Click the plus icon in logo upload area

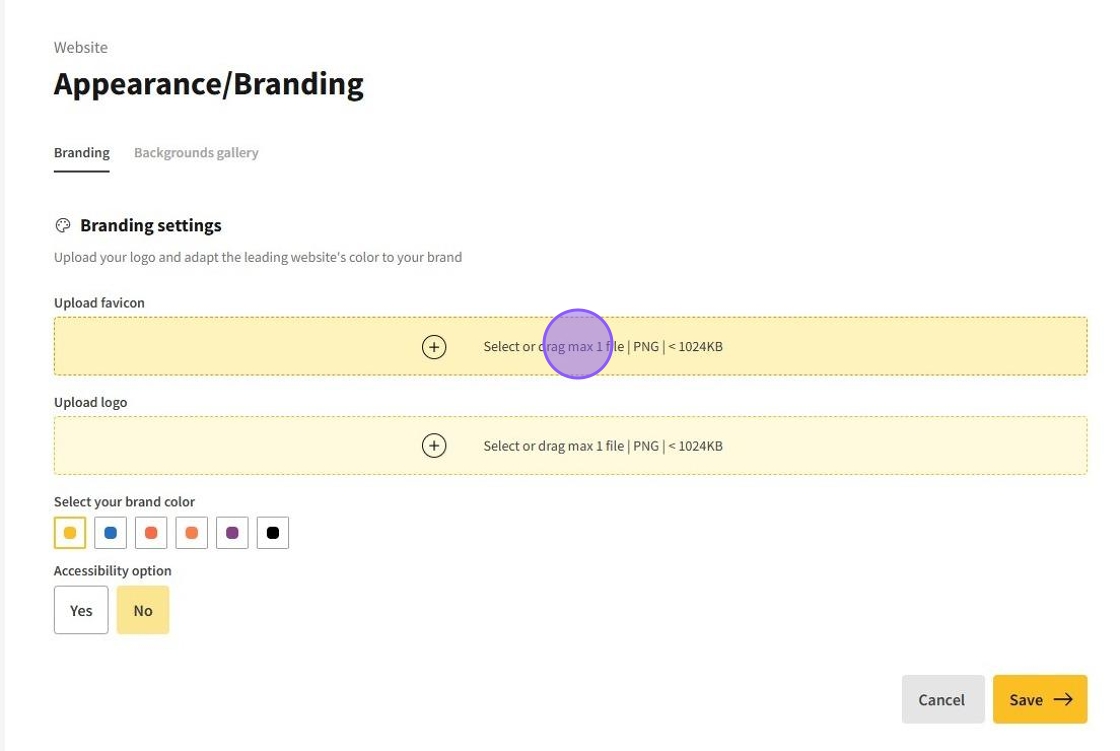tap(434, 446)
